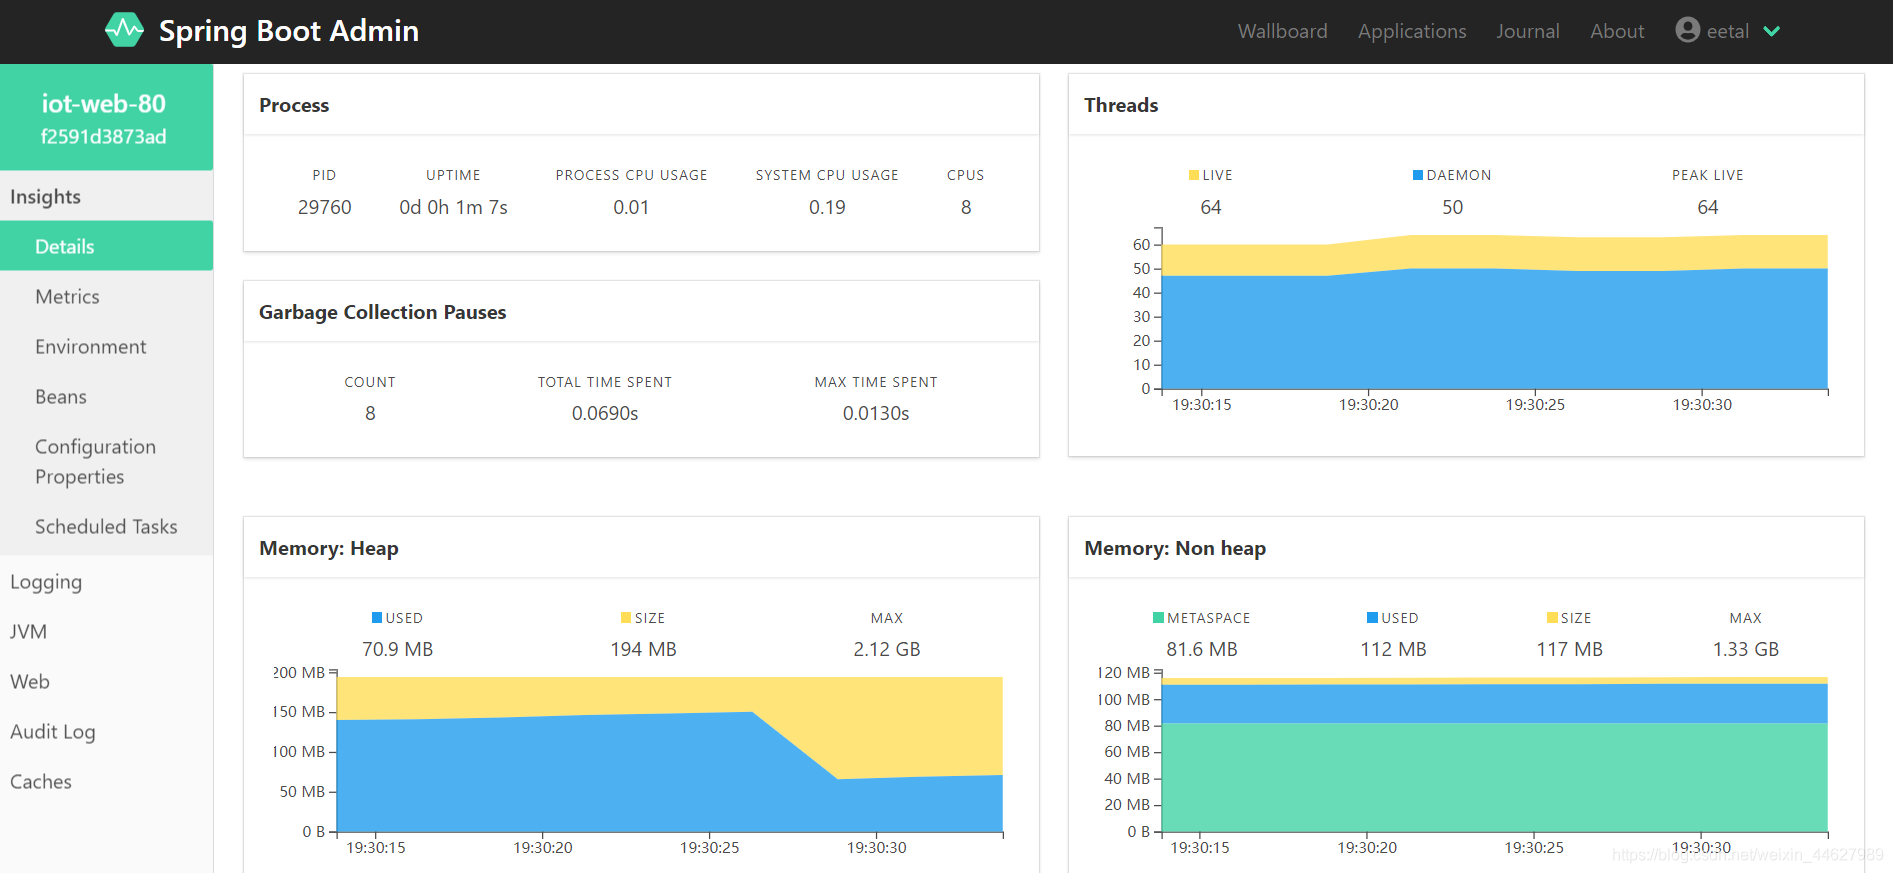
Task: Click the Spring Boot Admin heartbeat logo
Action: [x=125, y=30]
